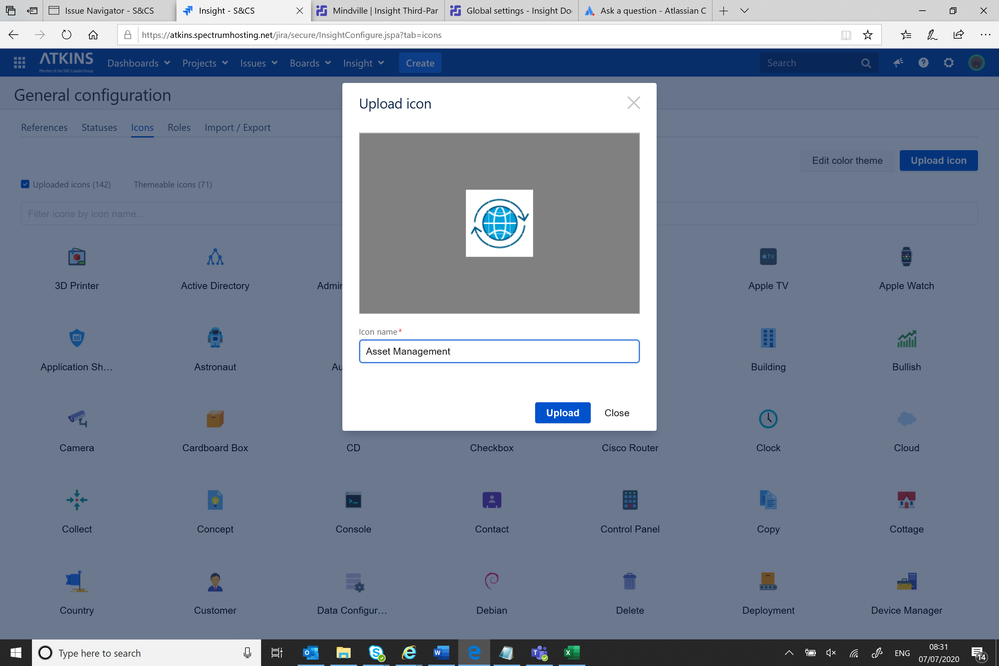Select the Copy icon
This screenshot has height=666, width=999.
(768, 500)
